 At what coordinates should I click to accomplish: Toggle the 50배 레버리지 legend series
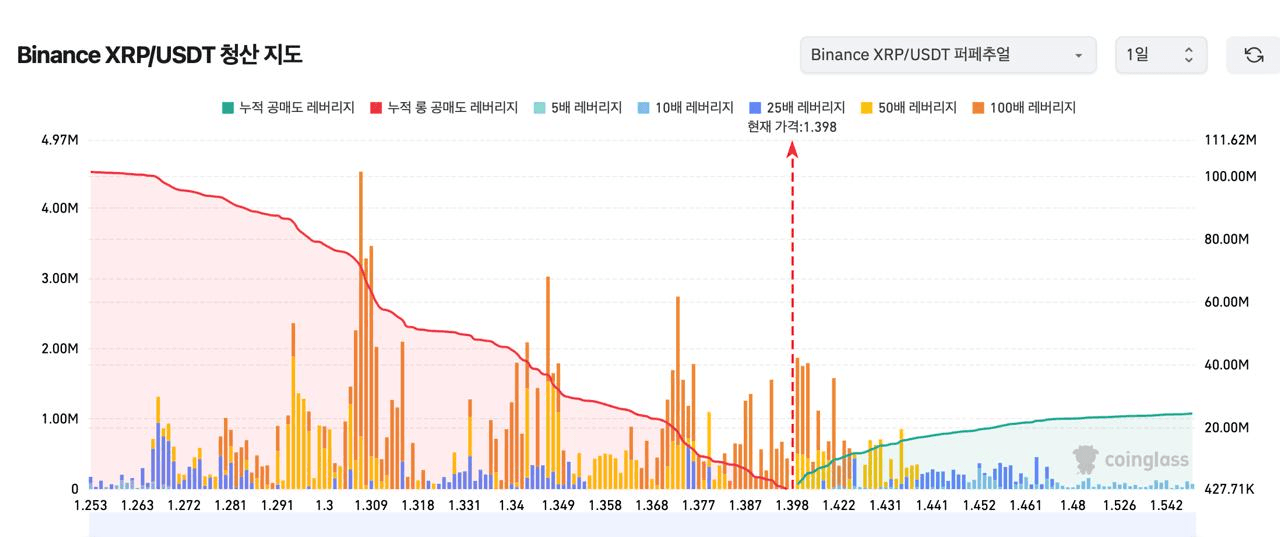tap(908, 108)
